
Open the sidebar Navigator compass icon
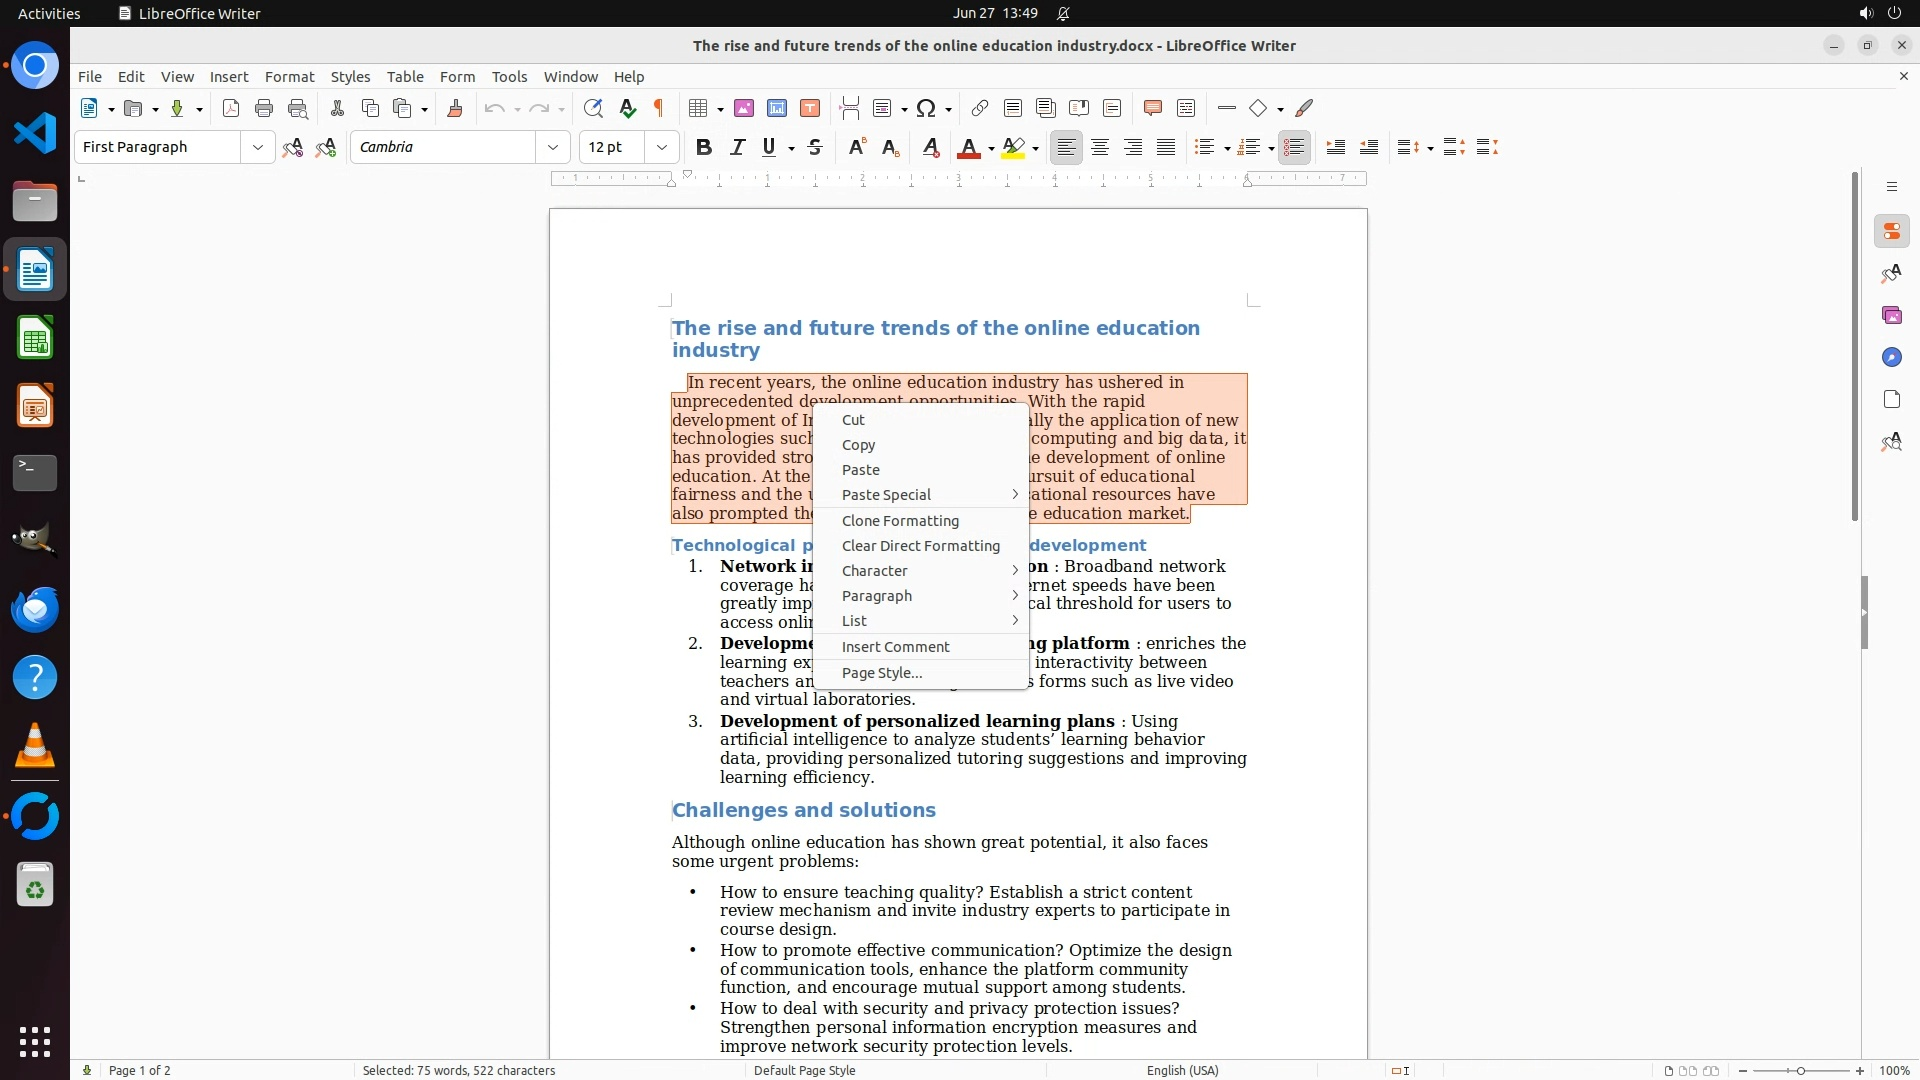(x=1891, y=358)
